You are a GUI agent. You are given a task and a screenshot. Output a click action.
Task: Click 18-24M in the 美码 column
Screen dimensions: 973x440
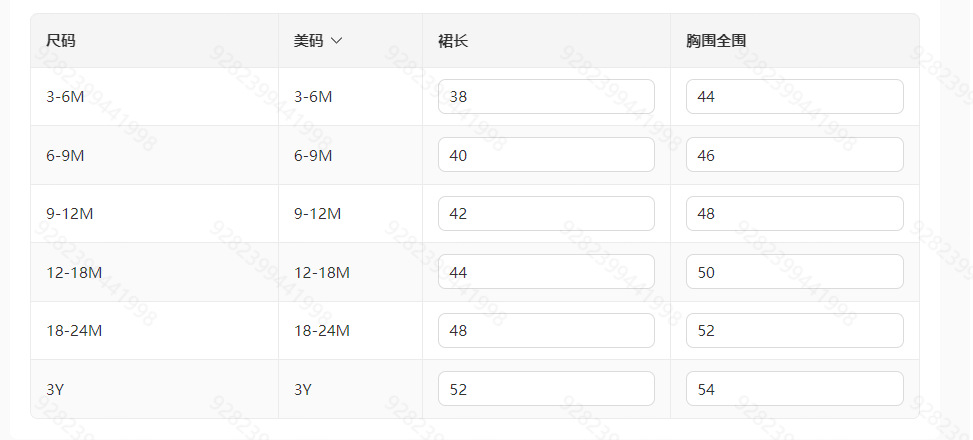point(322,330)
